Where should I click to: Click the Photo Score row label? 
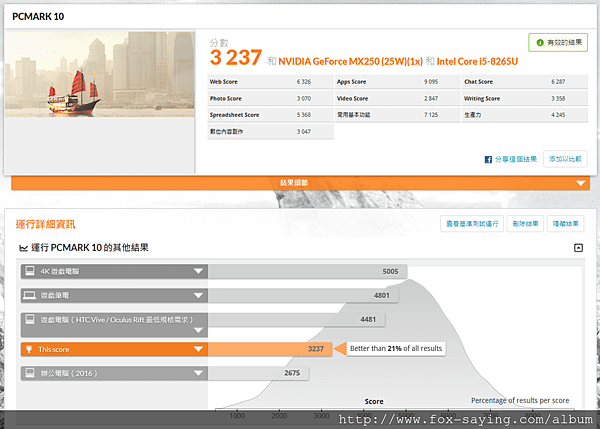coord(225,99)
